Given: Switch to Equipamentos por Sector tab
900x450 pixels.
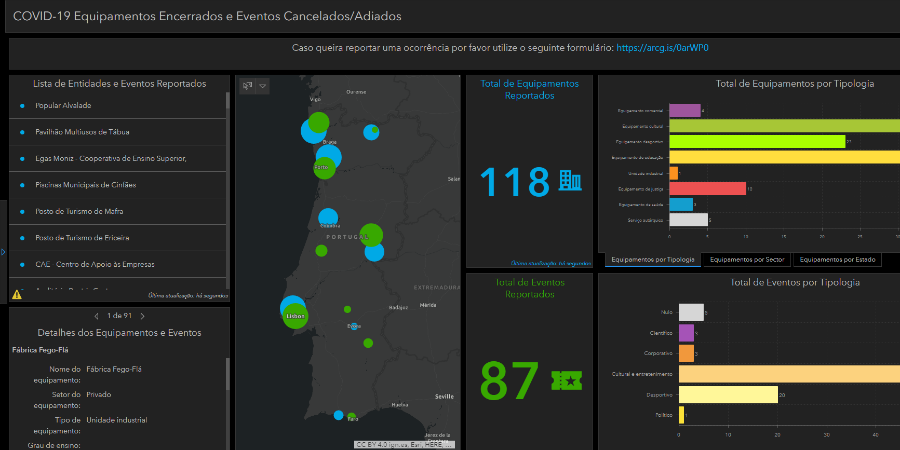Looking at the screenshot, I should pyautogui.click(x=747, y=260).
